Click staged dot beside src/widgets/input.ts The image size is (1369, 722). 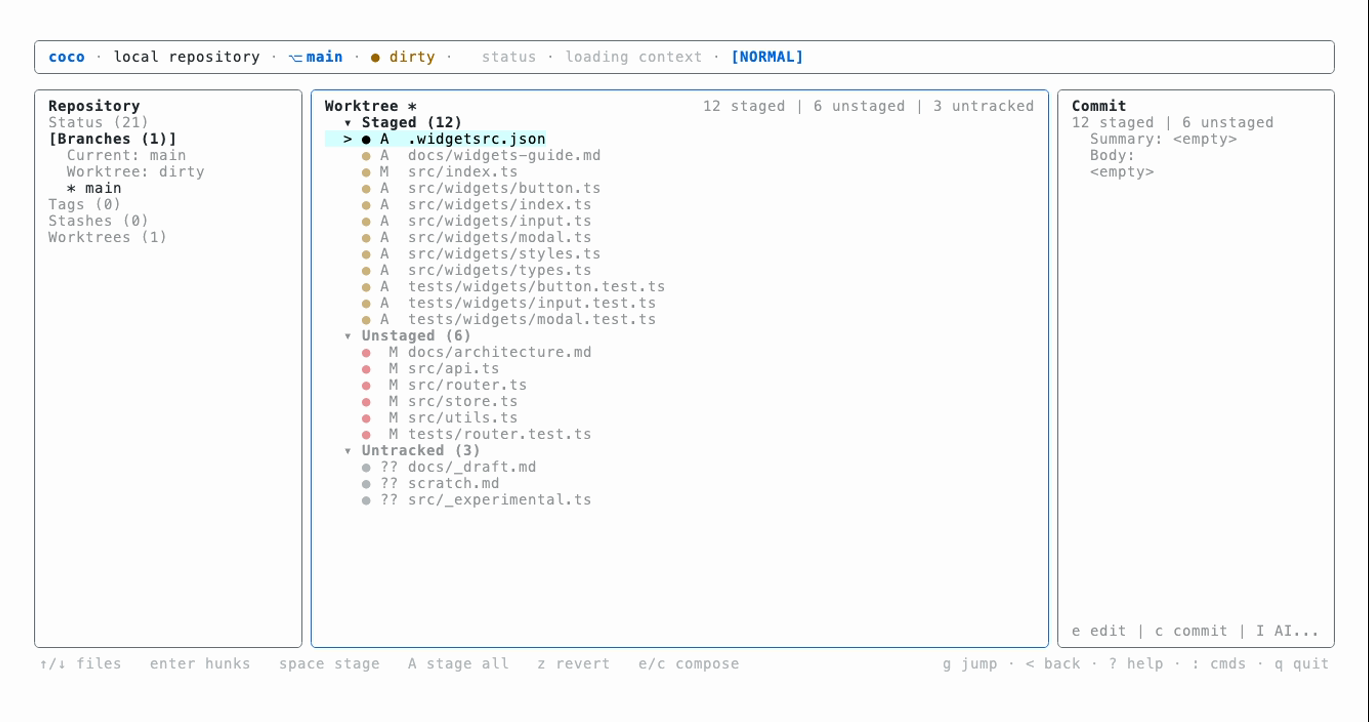366,222
